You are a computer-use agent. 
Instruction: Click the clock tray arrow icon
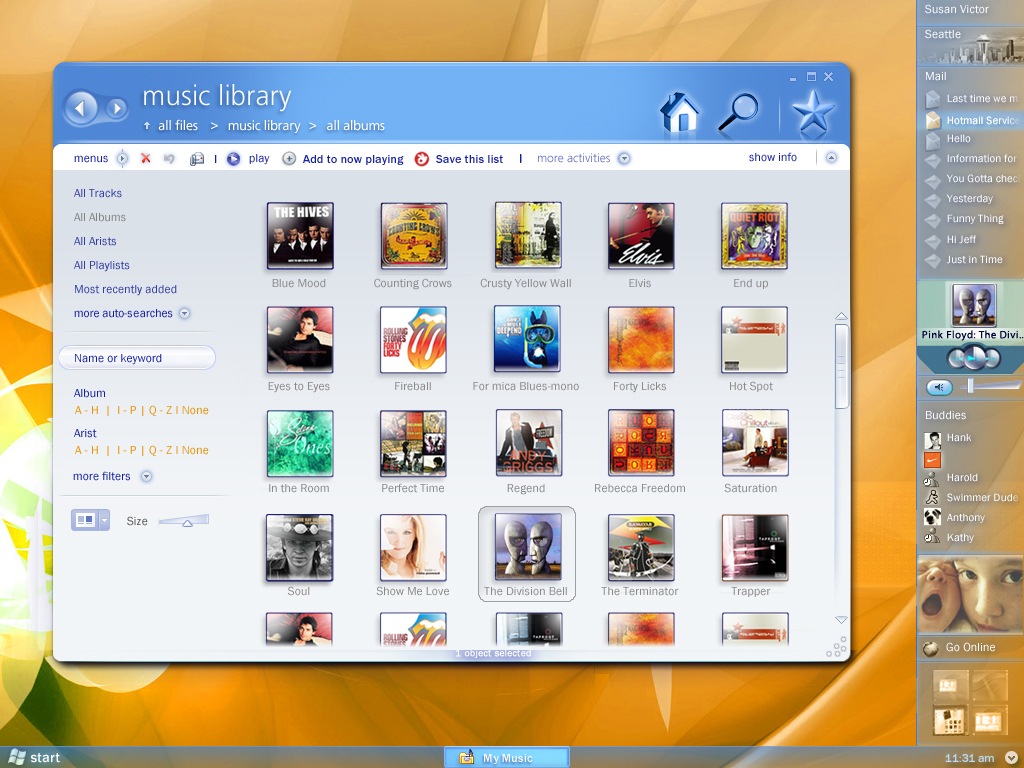point(1012,758)
